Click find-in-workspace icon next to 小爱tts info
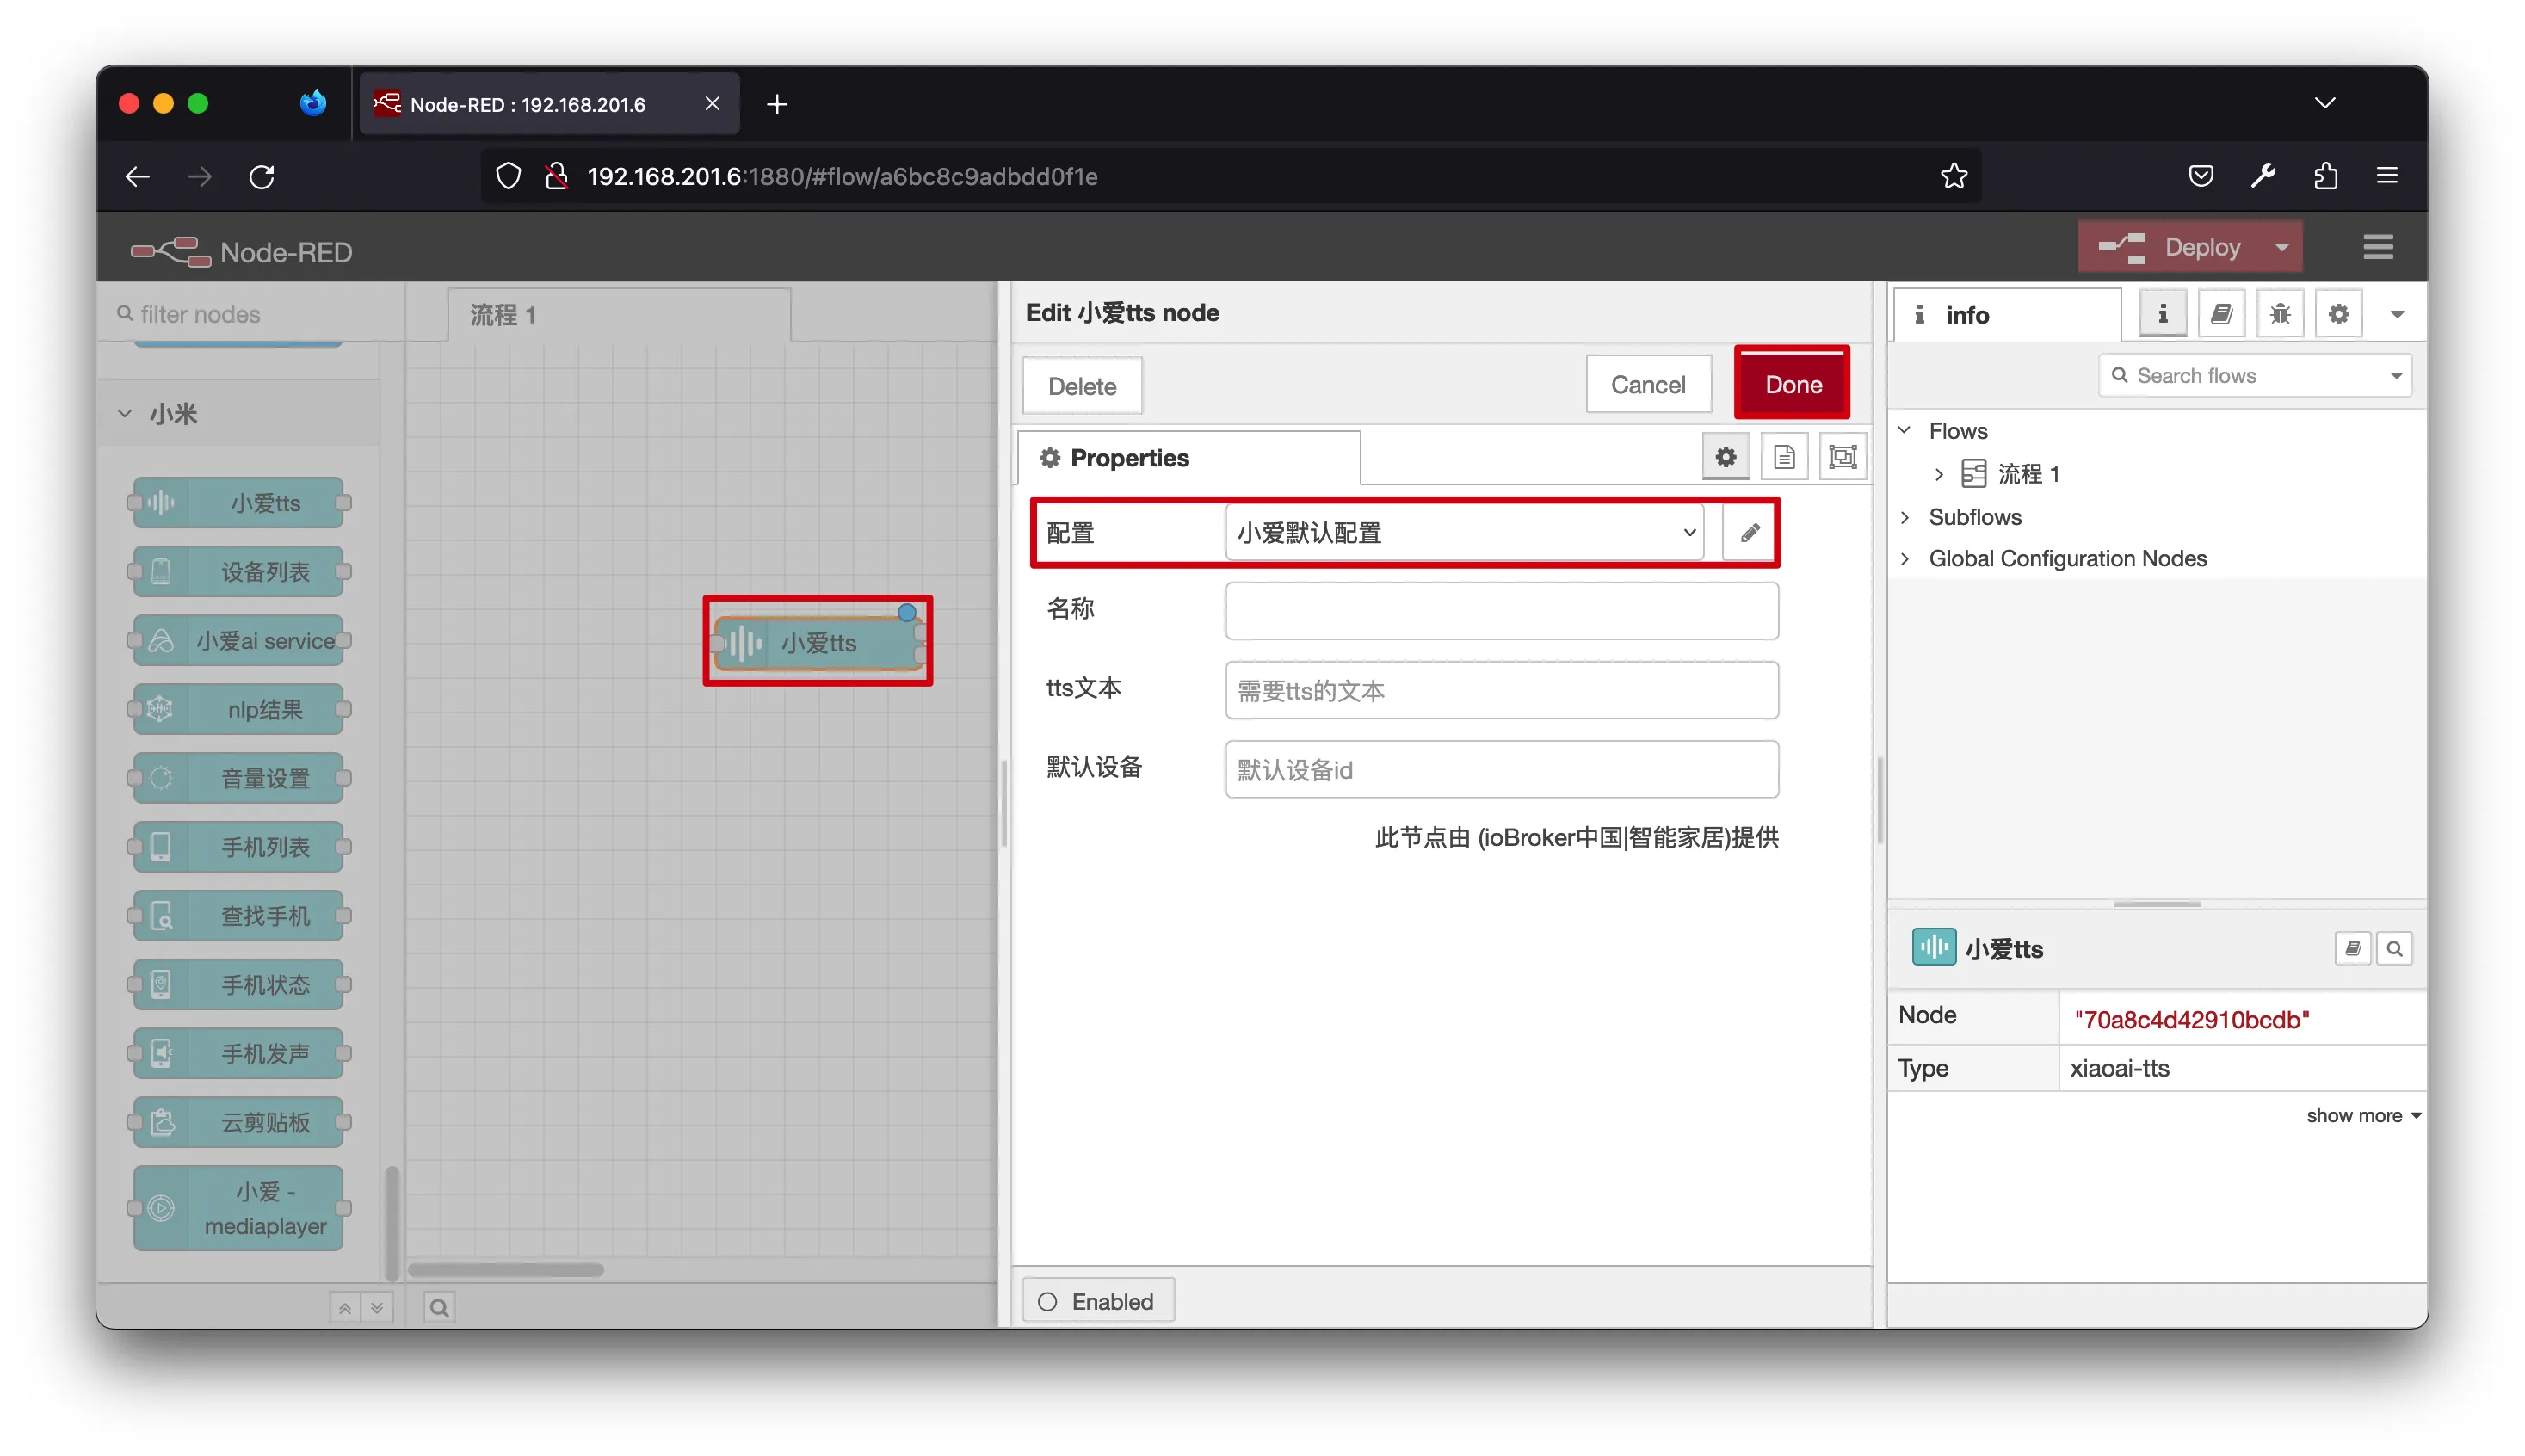The width and height of the screenshot is (2525, 1456). click(x=2394, y=948)
